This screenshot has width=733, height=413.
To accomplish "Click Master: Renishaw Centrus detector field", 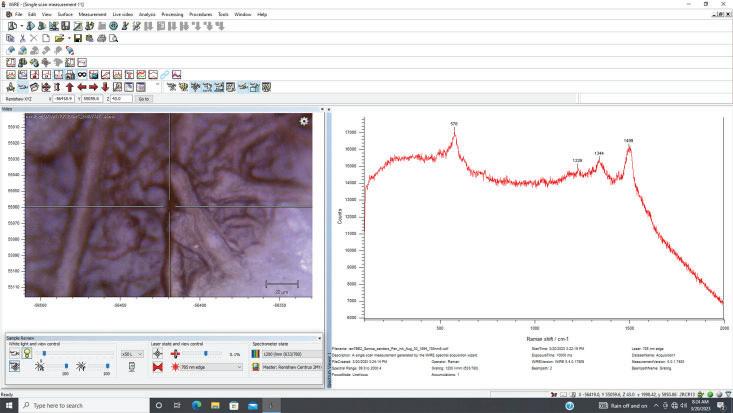I will point(292,367).
